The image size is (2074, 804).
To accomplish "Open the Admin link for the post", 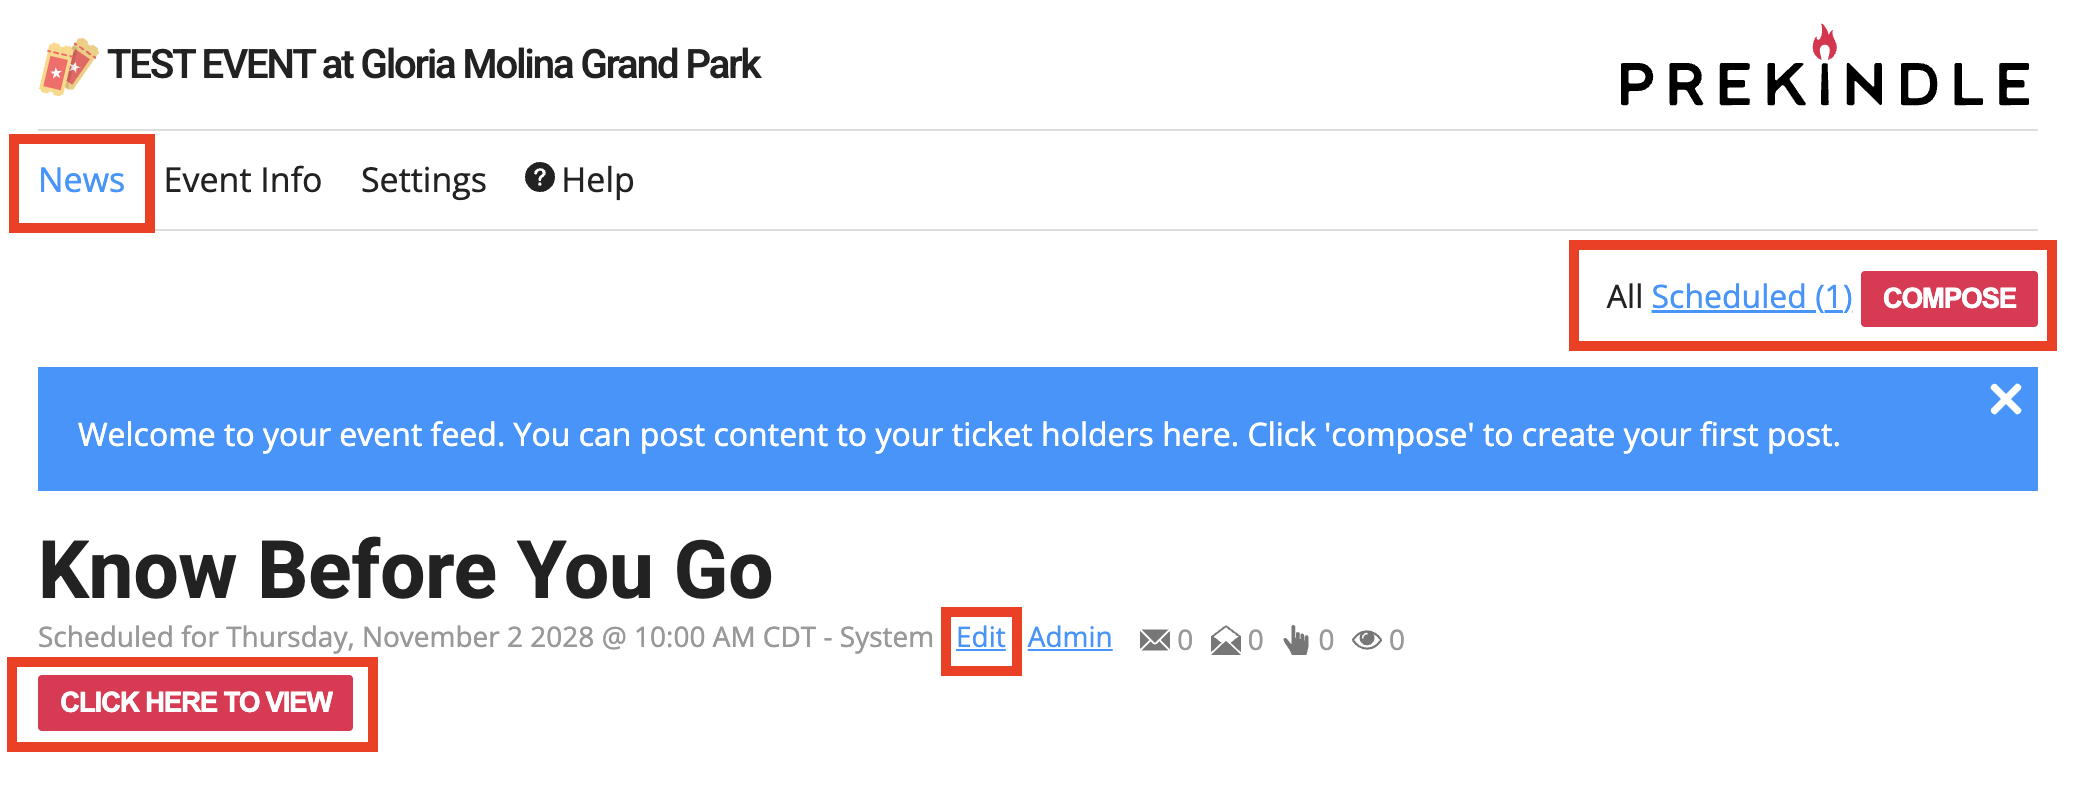I will [x=1070, y=638].
